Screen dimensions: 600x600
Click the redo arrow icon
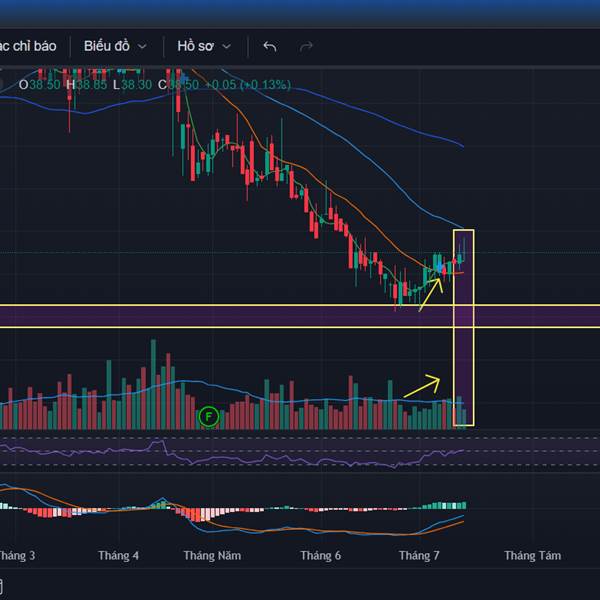(x=306, y=47)
